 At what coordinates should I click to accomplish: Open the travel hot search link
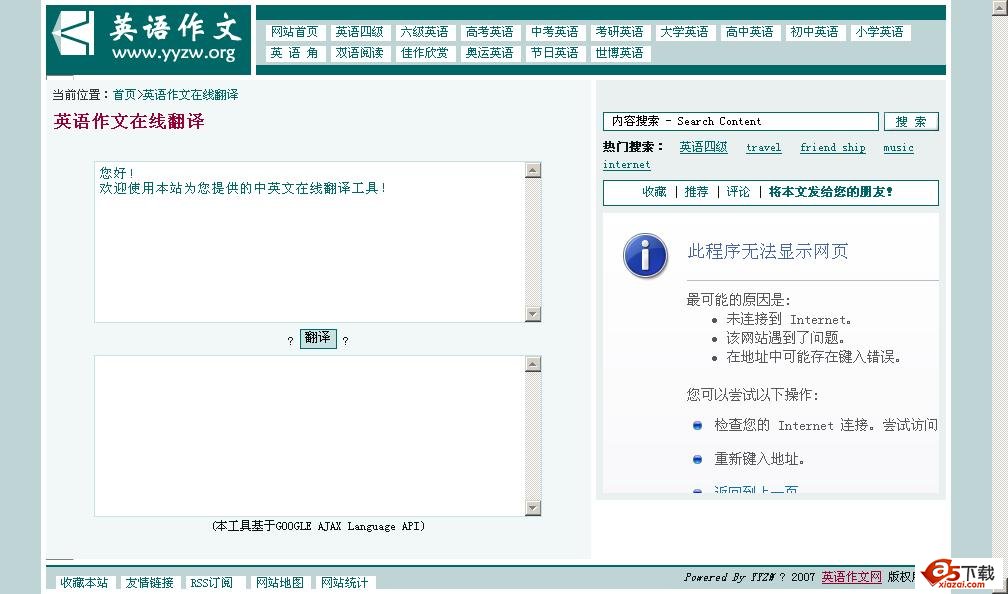pos(763,147)
